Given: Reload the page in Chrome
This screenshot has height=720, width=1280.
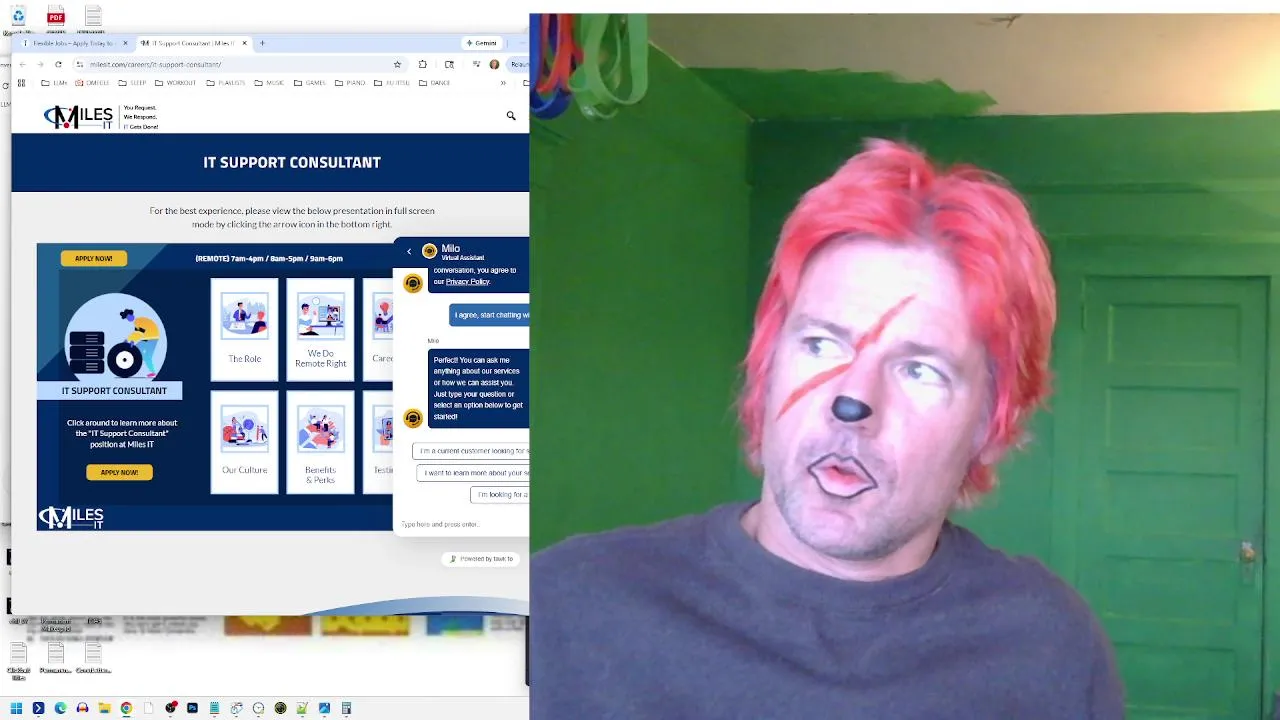Looking at the screenshot, I should point(58,64).
